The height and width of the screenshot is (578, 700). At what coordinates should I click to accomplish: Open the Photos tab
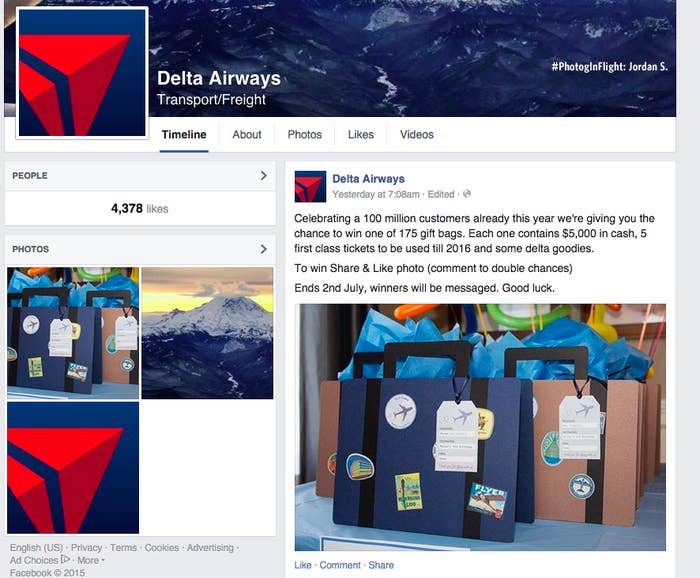click(x=304, y=134)
